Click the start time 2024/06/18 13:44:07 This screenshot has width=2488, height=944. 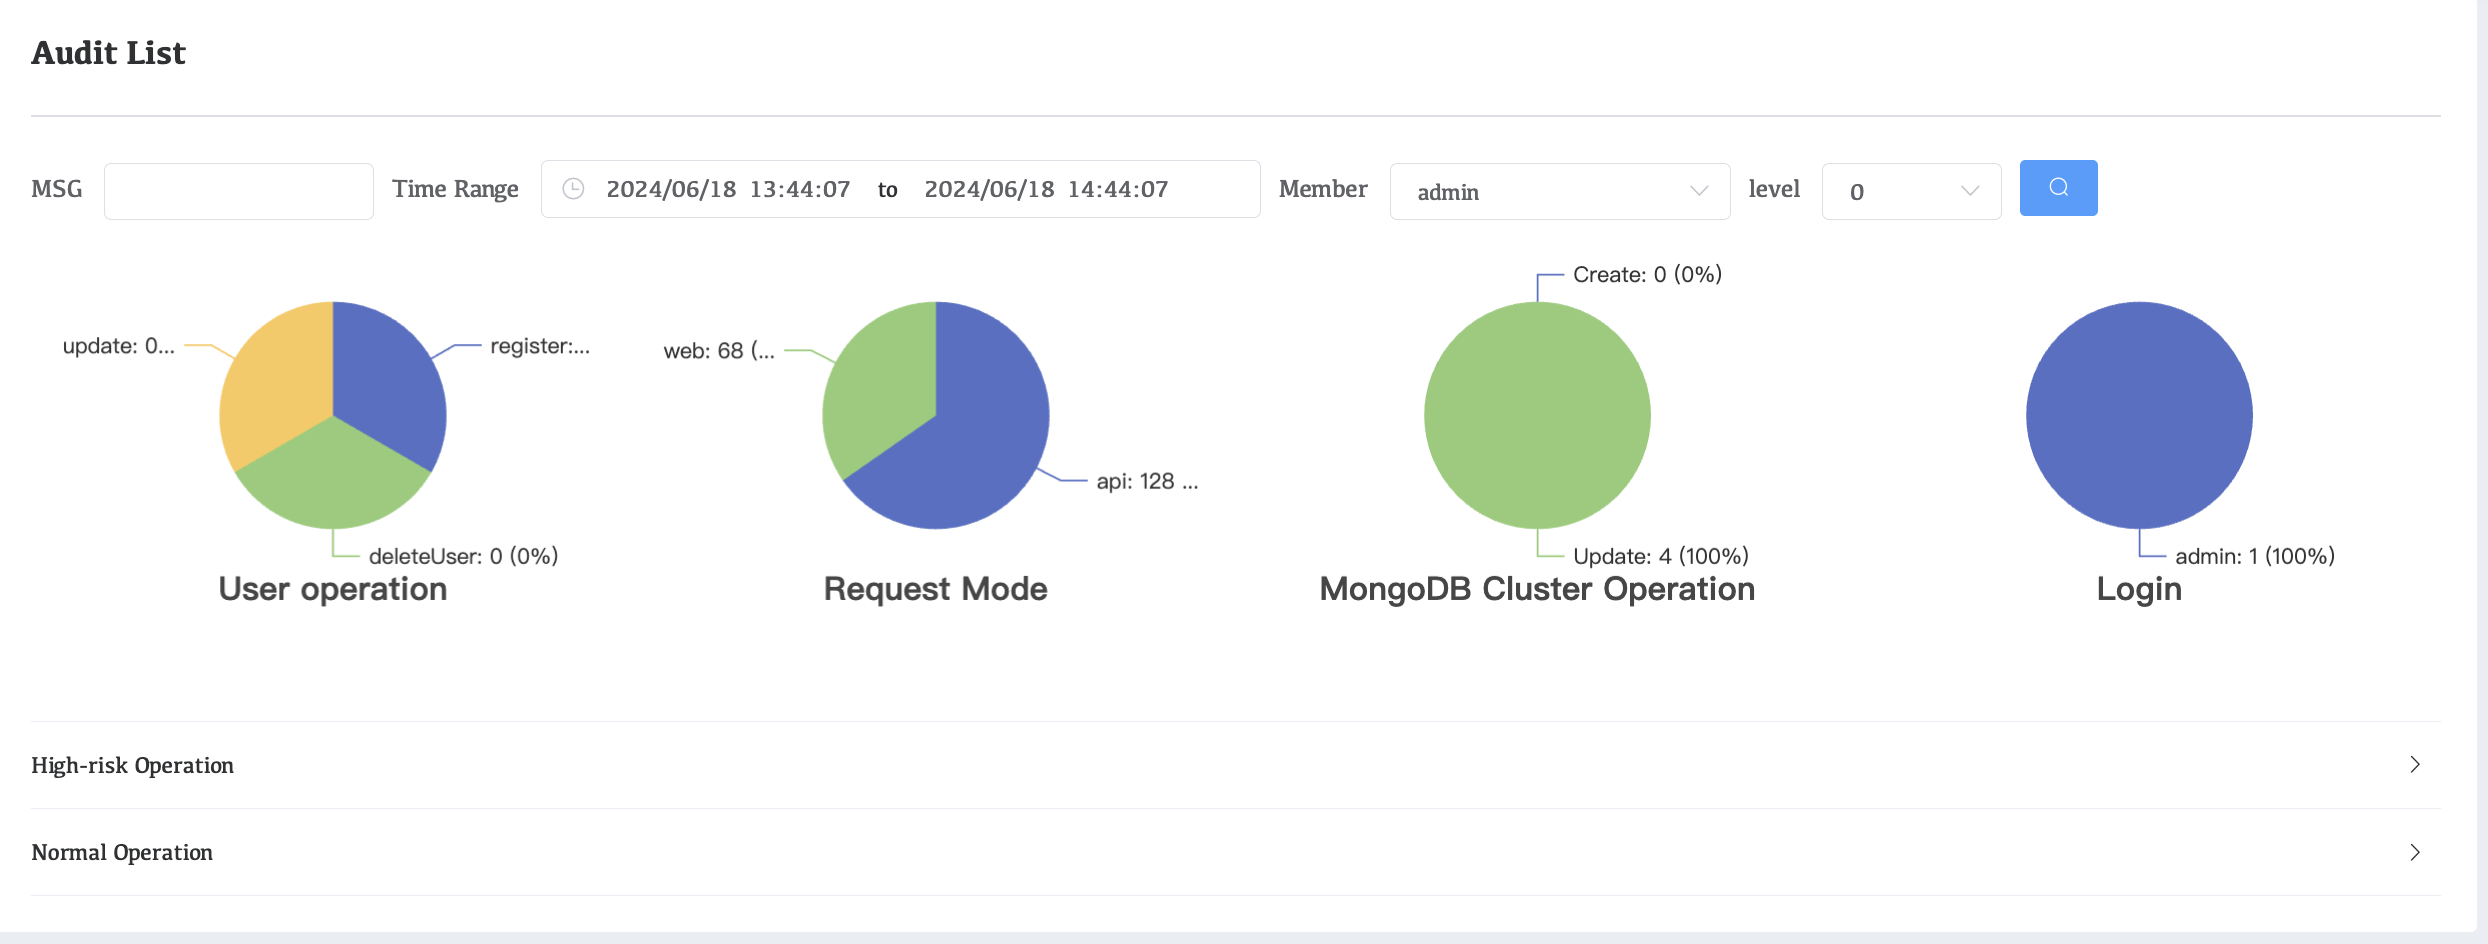point(728,189)
